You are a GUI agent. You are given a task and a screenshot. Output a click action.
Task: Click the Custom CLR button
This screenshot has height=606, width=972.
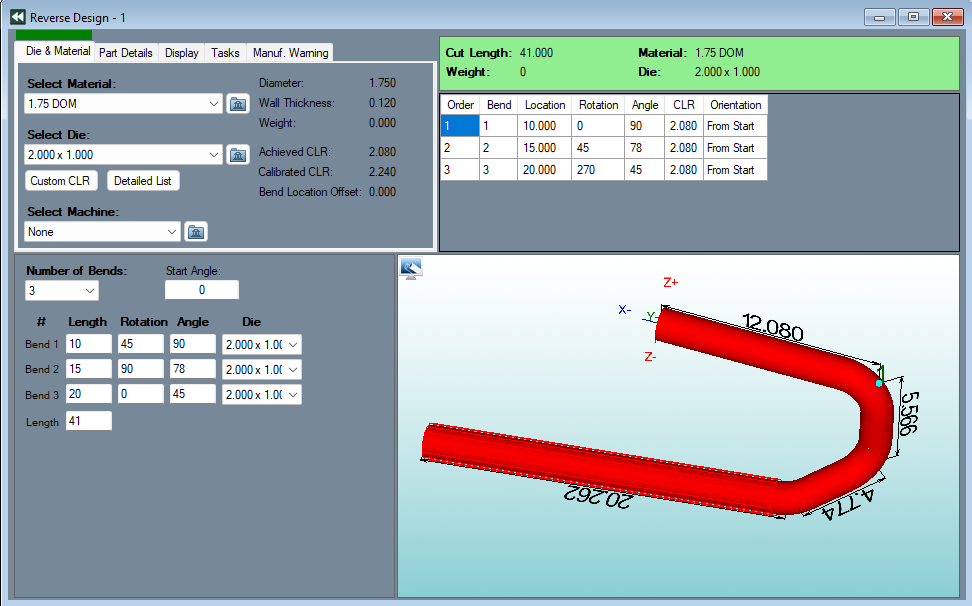click(60, 181)
